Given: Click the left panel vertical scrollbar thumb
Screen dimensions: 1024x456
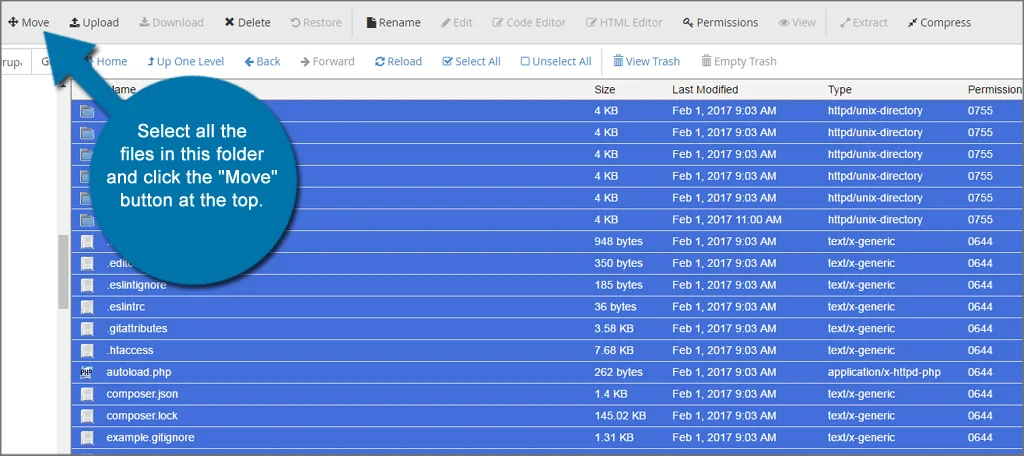Looking at the screenshot, I should pos(63,272).
